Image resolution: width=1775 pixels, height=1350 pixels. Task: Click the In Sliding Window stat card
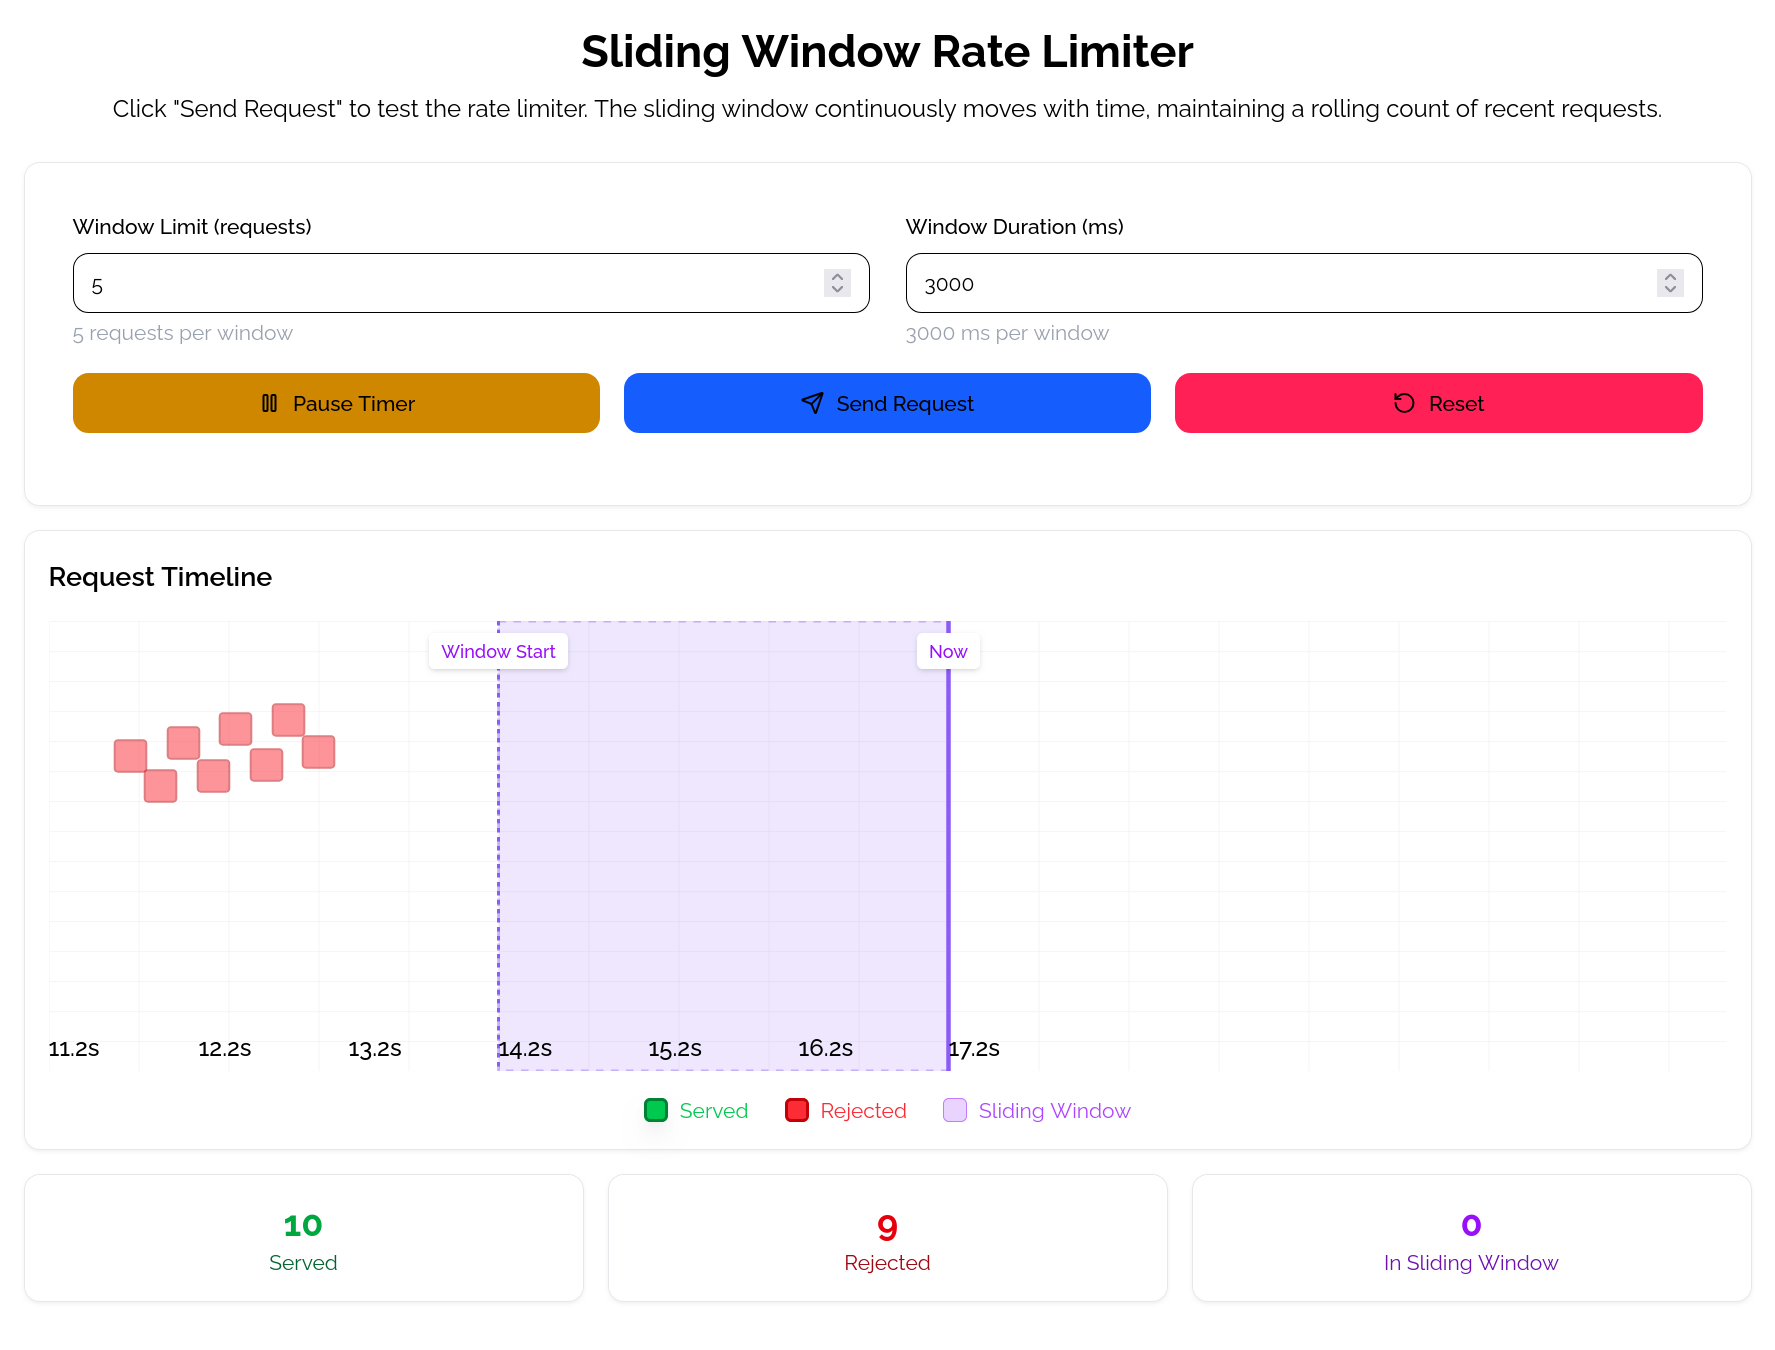pos(1470,1238)
